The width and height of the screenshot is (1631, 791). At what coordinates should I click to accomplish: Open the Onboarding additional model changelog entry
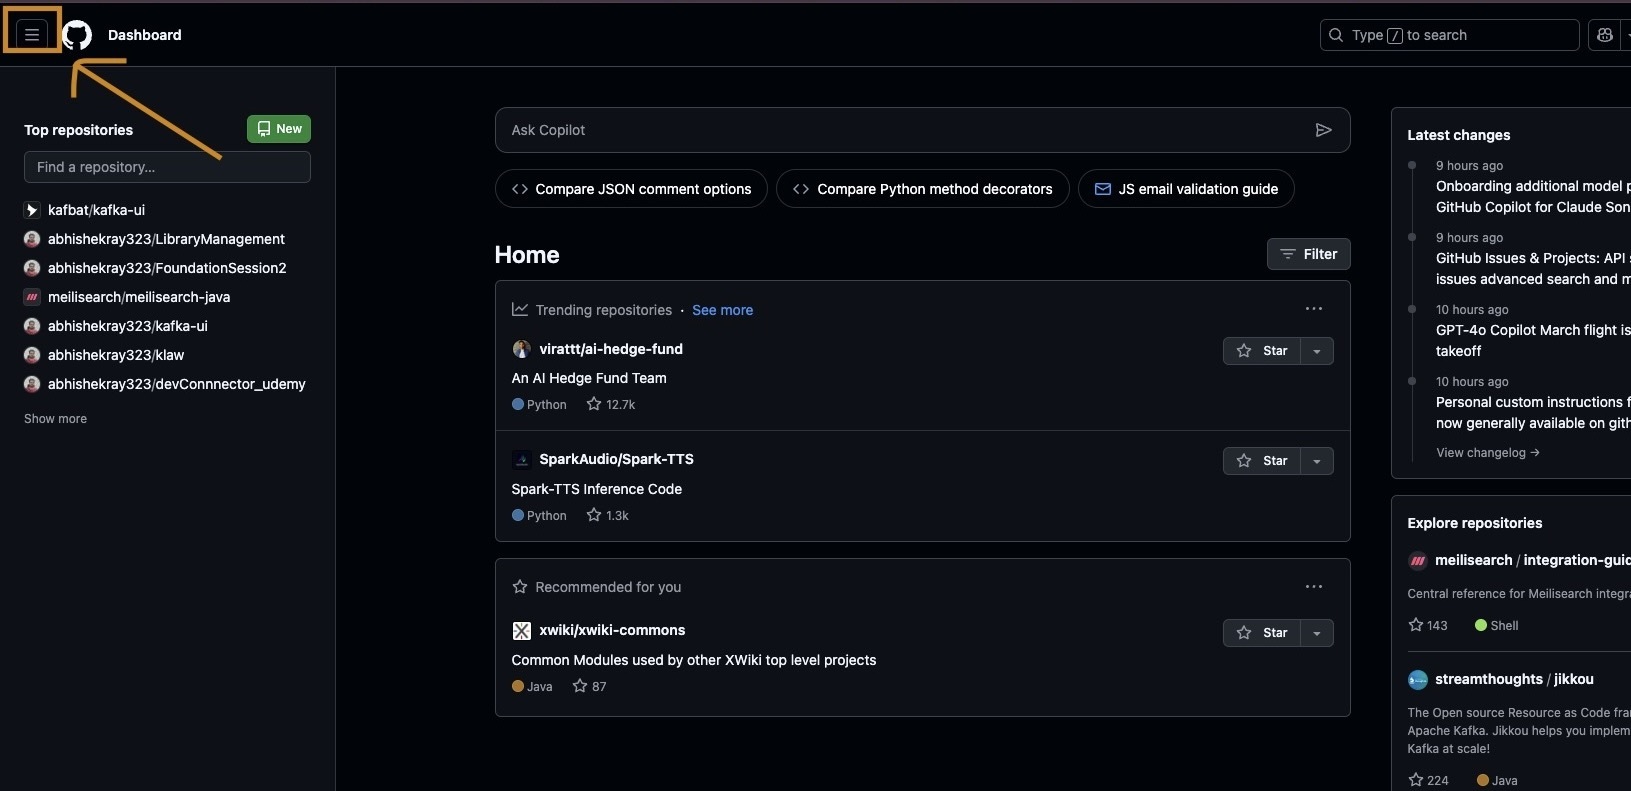pos(1533,197)
